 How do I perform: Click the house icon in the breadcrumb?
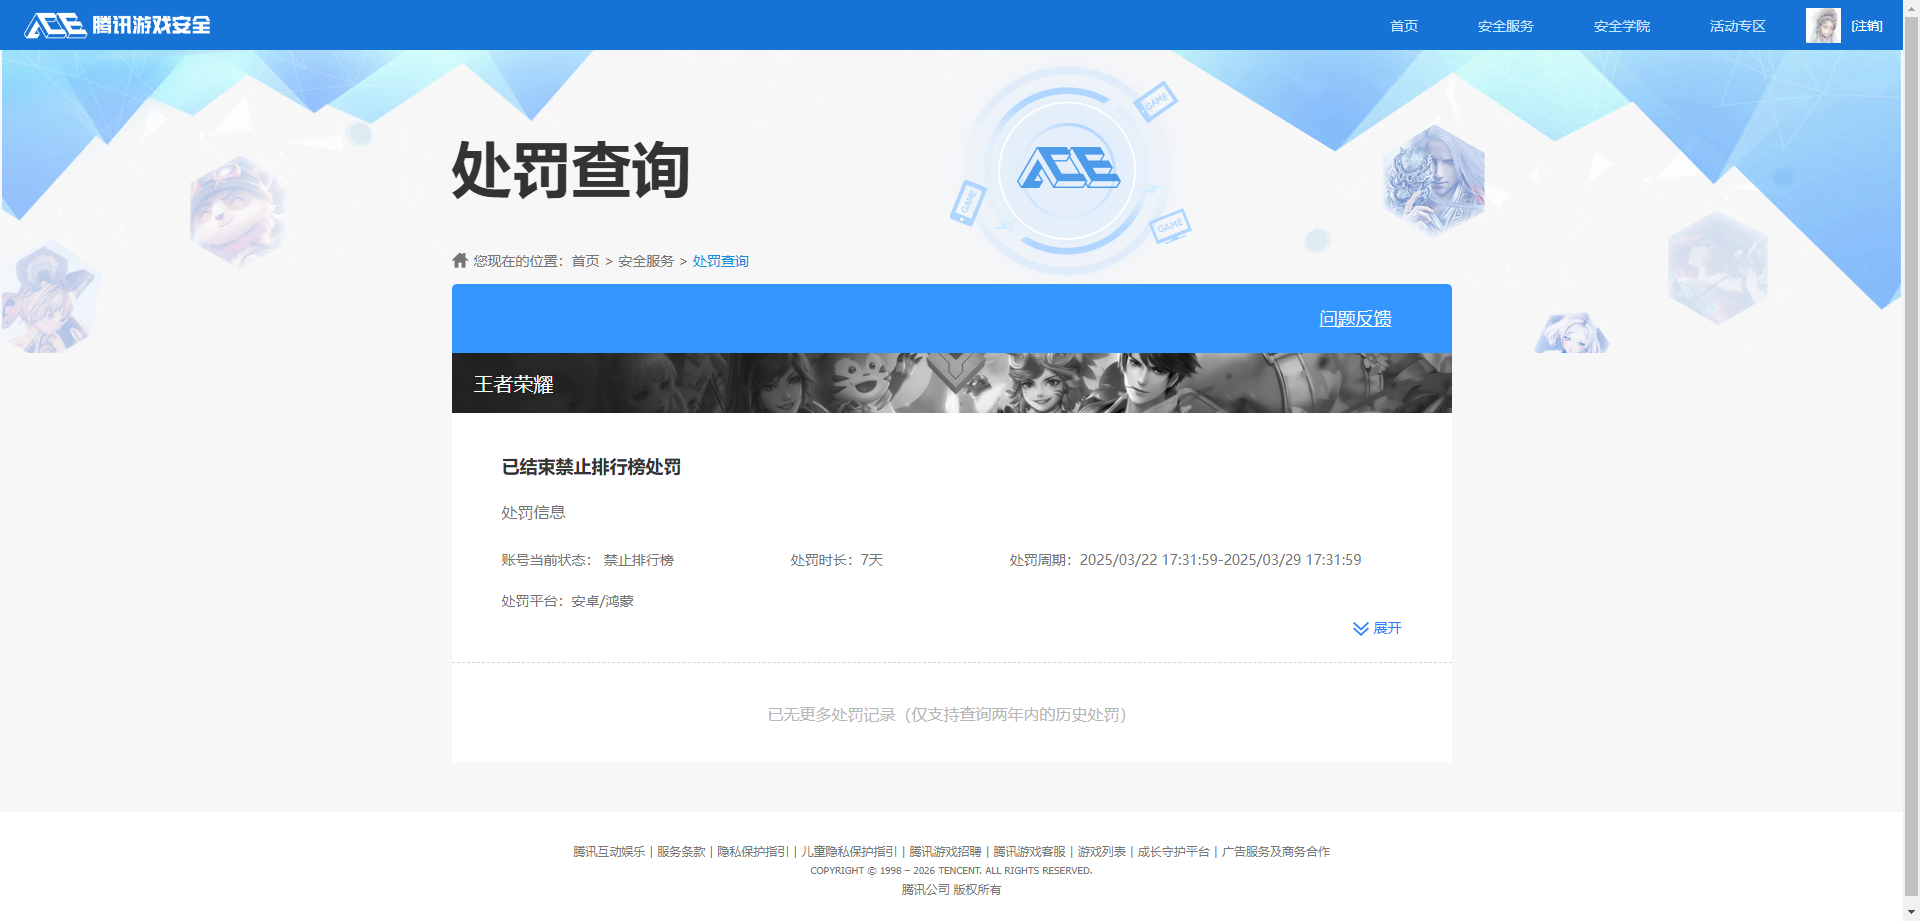(460, 261)
